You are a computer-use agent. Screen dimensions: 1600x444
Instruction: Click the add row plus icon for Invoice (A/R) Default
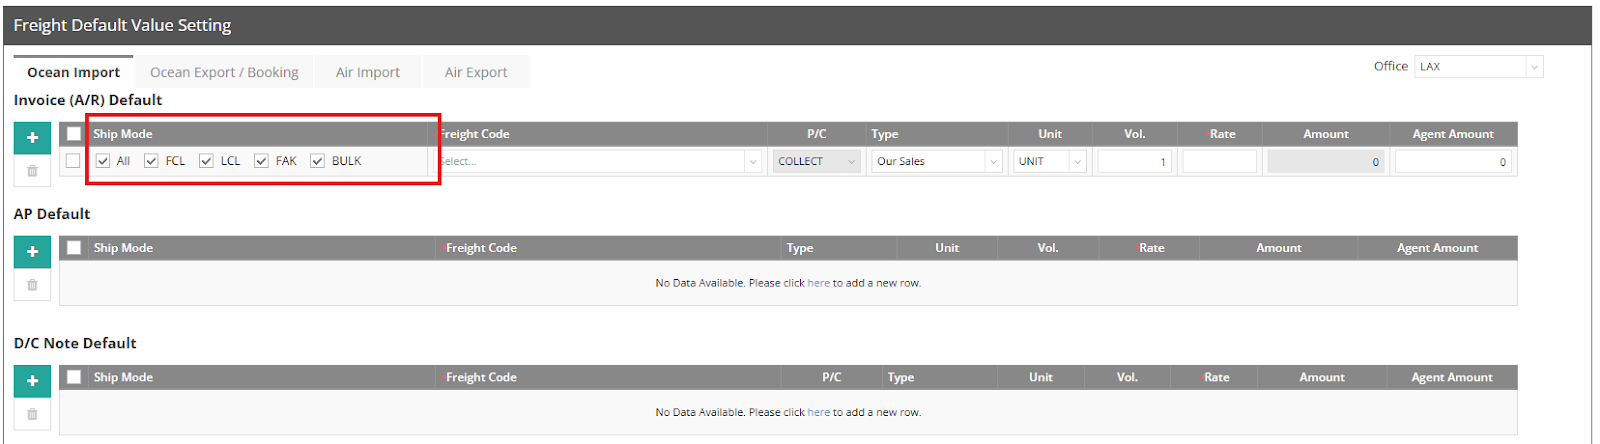pos(32,138)
